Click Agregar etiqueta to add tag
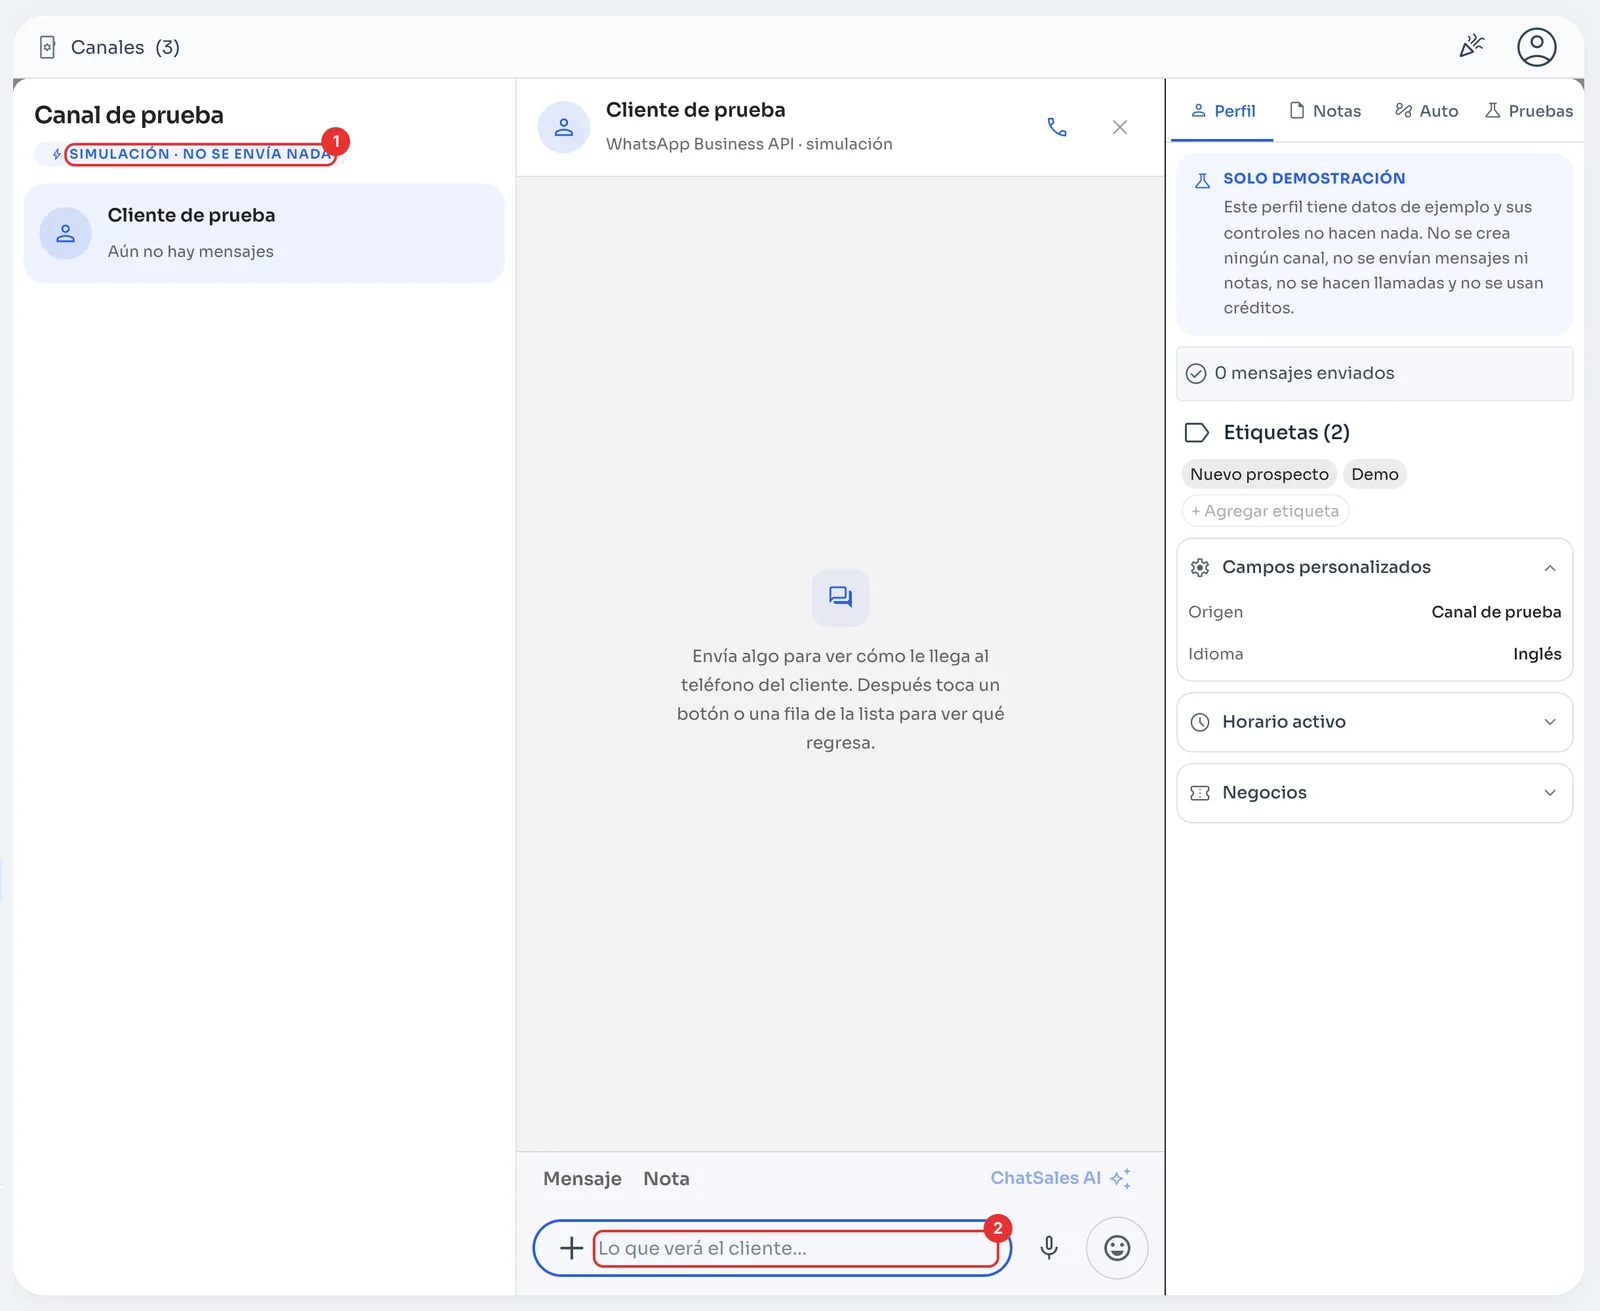Viewport: 1600px width, 1311px height. (x=1265, y=511)
